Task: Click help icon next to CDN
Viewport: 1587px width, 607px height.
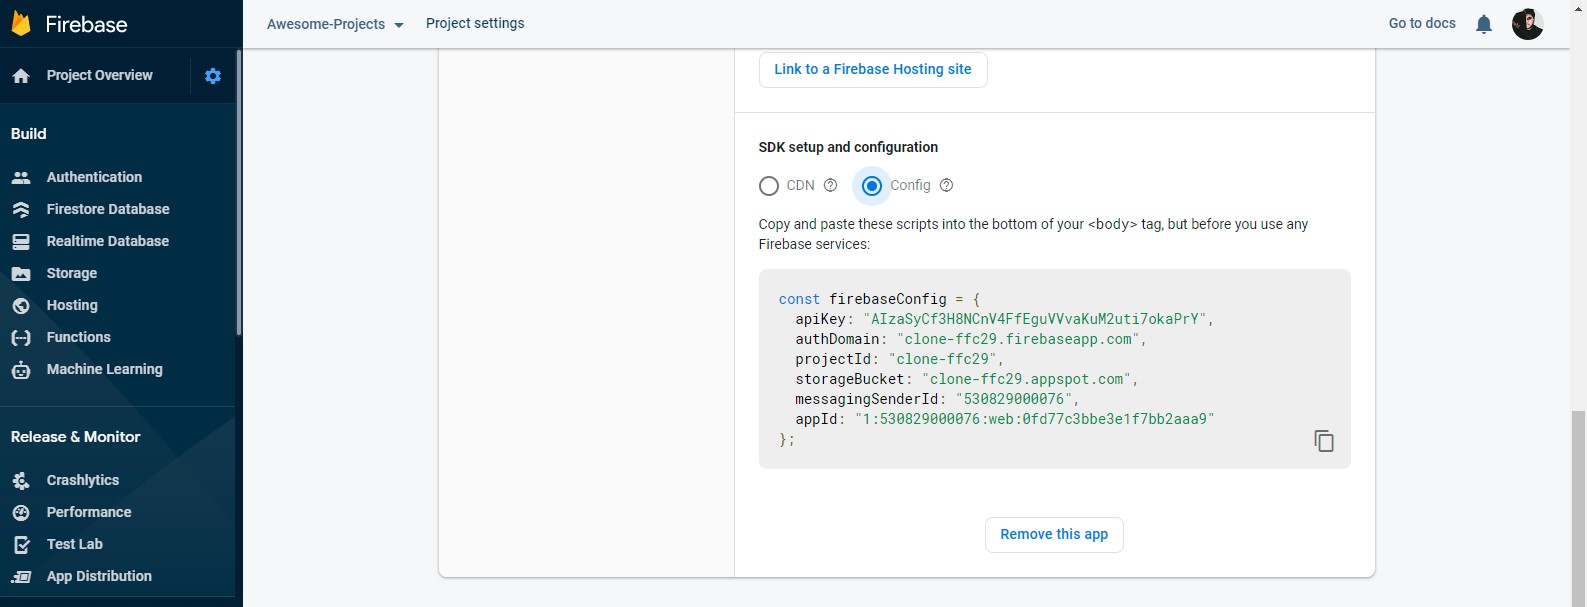Action: point(830,185)
